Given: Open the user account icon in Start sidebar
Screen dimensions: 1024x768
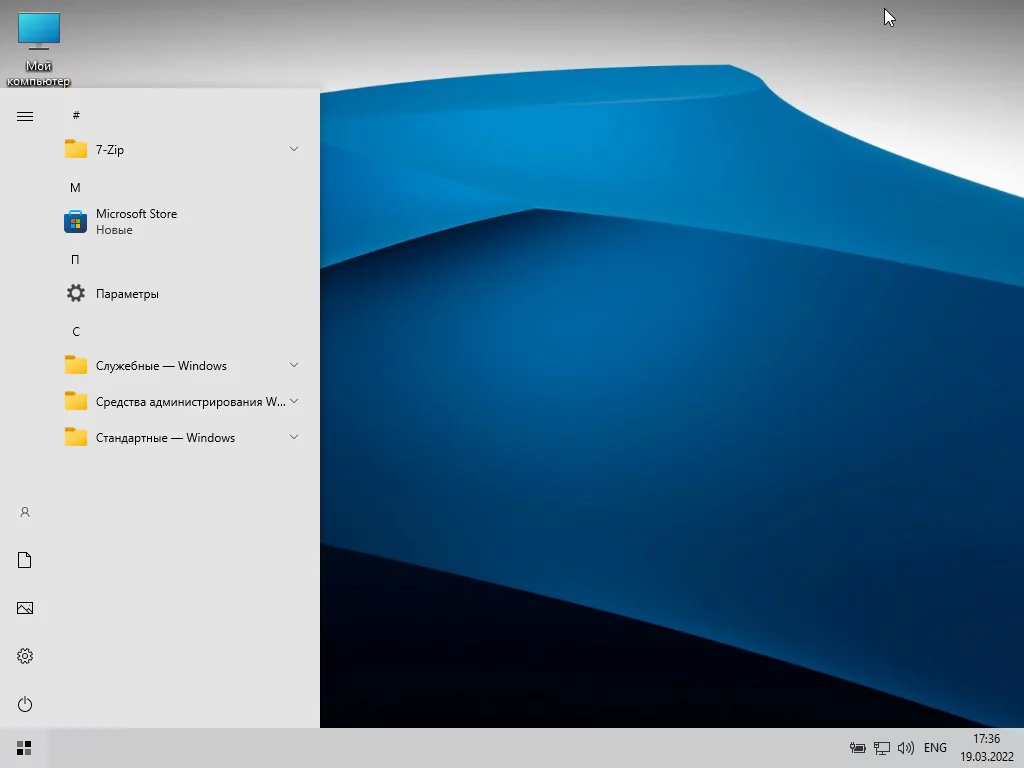Looking at the screenshot, I should click(x=25, y=512).
